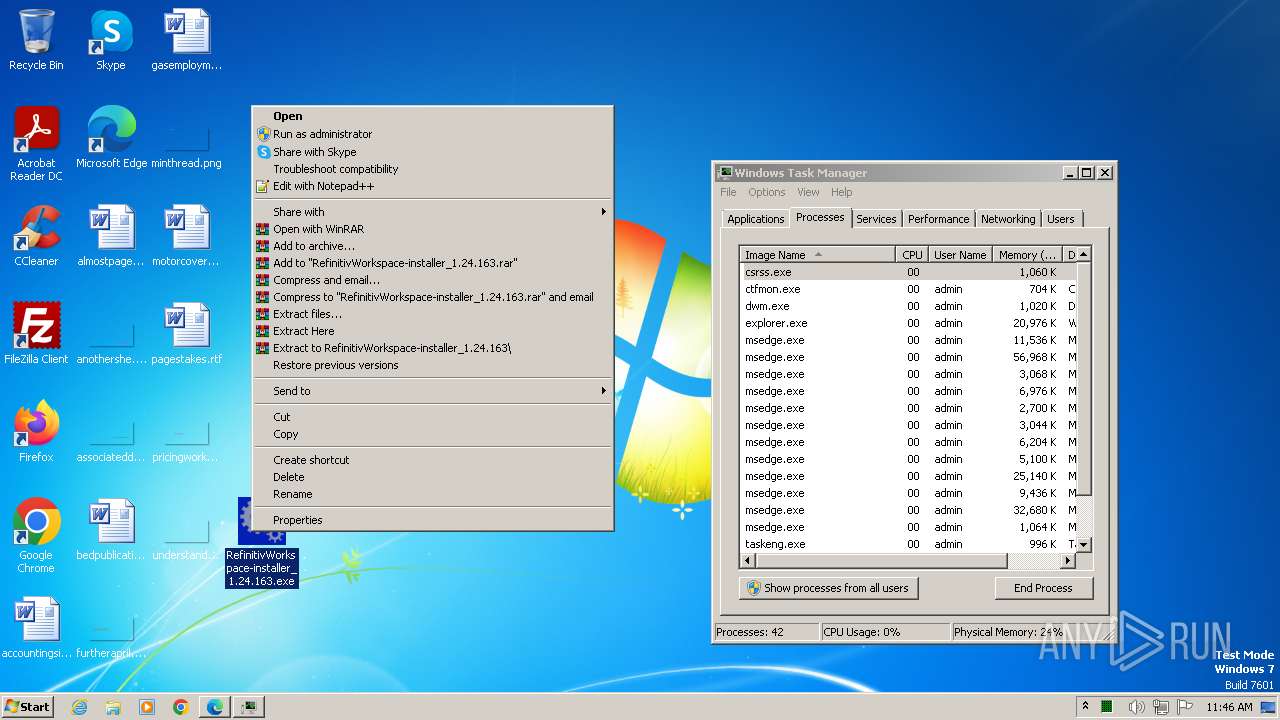This screenshot has height=720, width=1280.
Task: Choose Cut in the context menu
Action: (x=432, y=417)
